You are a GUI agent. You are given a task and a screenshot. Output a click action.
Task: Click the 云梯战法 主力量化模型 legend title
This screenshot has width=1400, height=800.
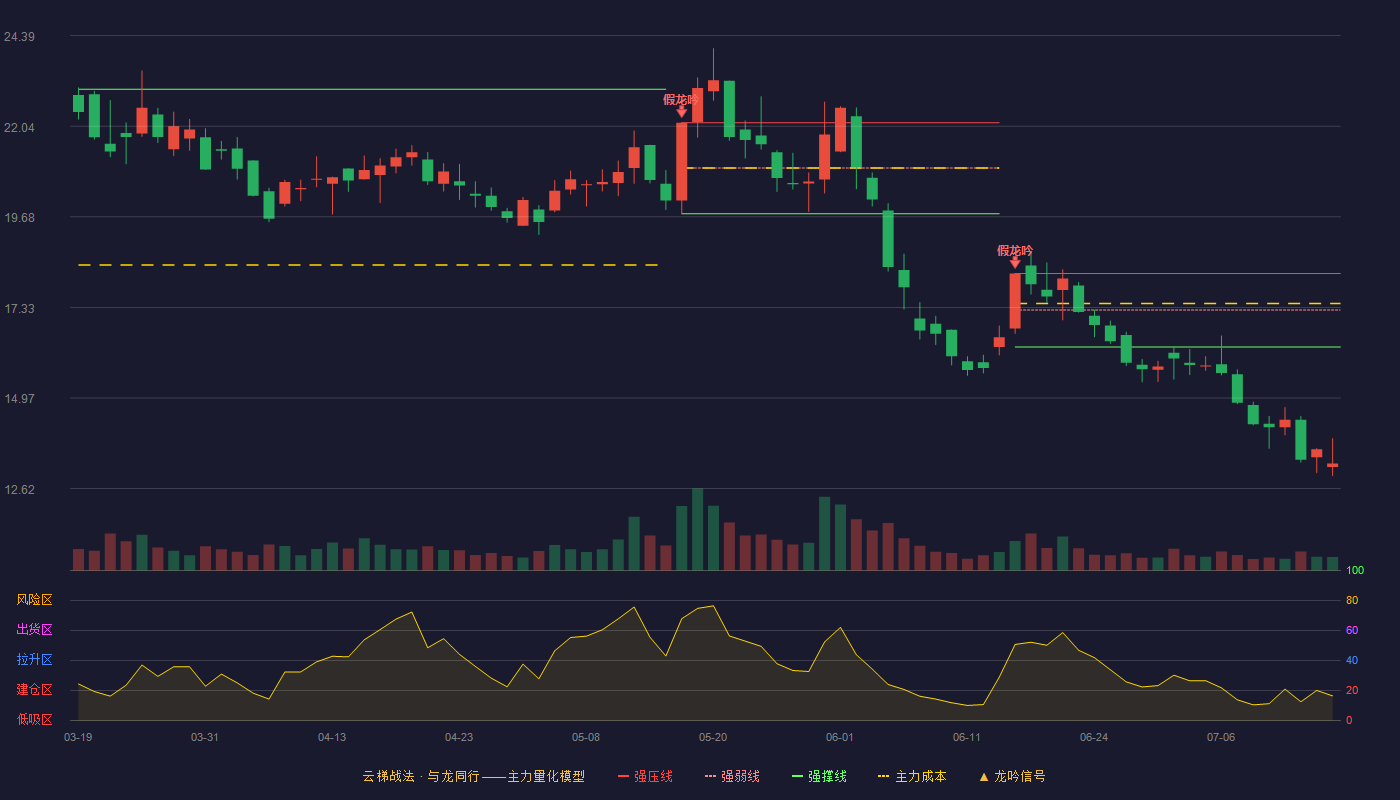point(474,776)
